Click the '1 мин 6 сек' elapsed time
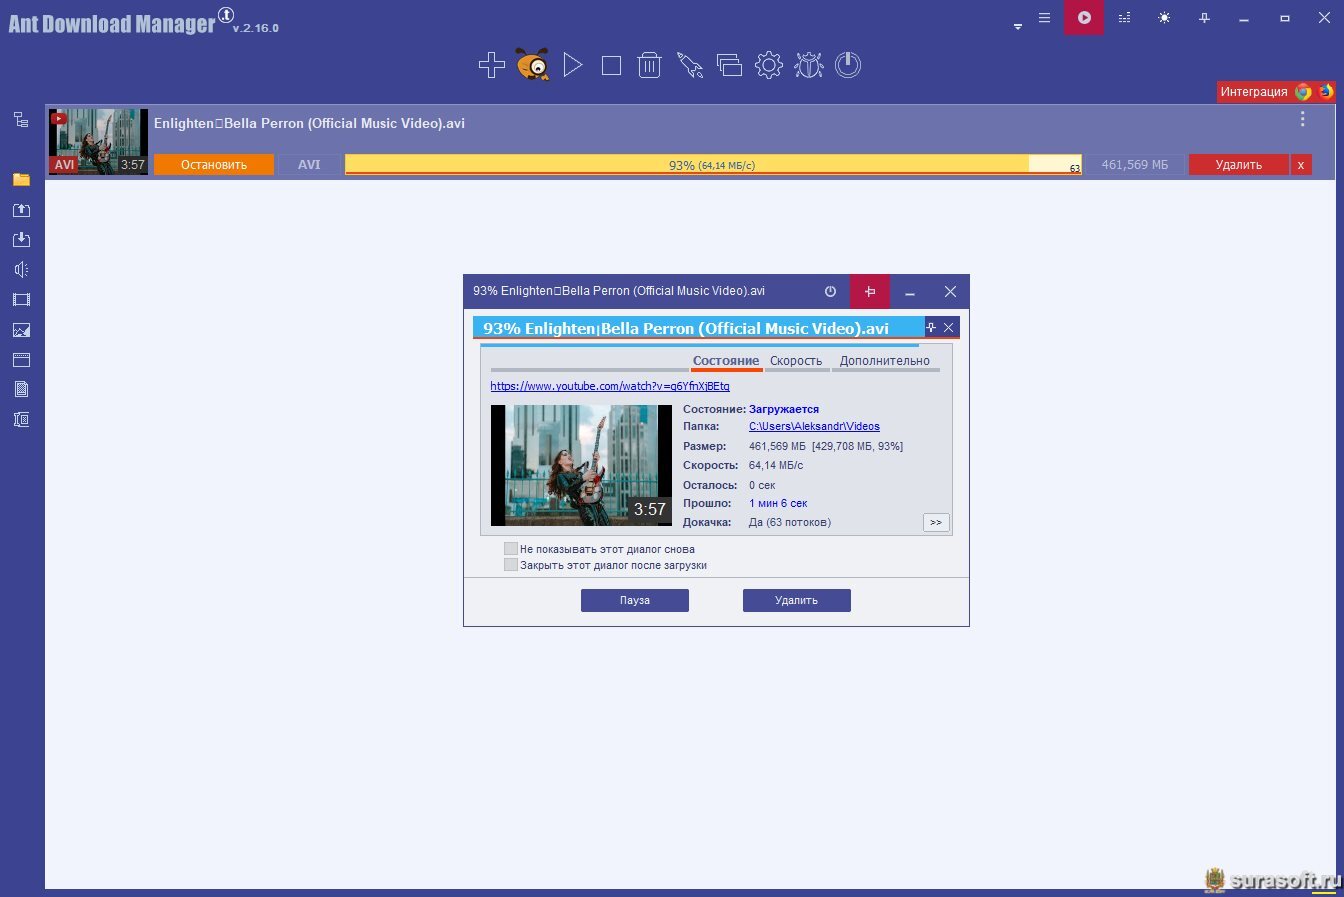The image size is (1344, 897). pyautogui.click(x=778, y=503)
